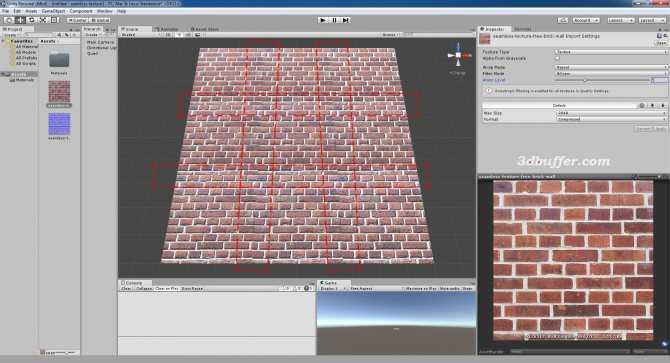Toggle the Collapse option in Console
670x363 pixels.
144,289
